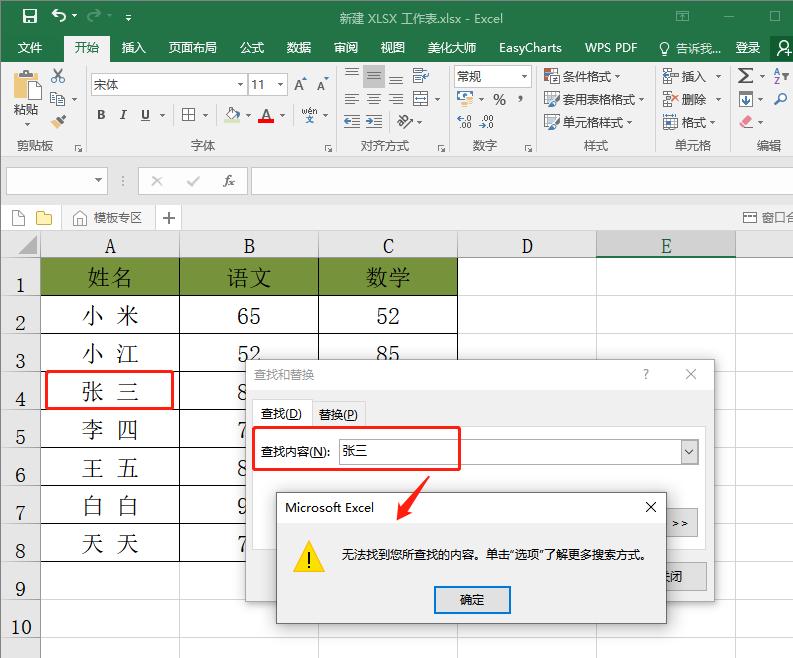Align text left
793x658 pixels.
point(352,99)
